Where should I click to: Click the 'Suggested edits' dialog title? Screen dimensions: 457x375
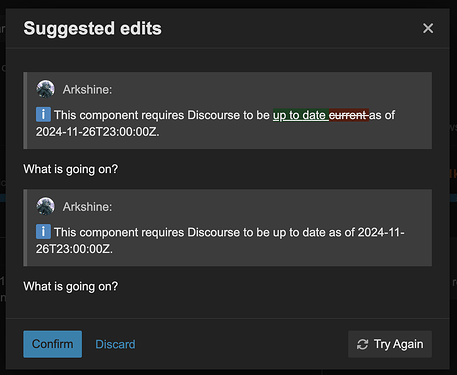pyautogui.click(x=92, y=28)
